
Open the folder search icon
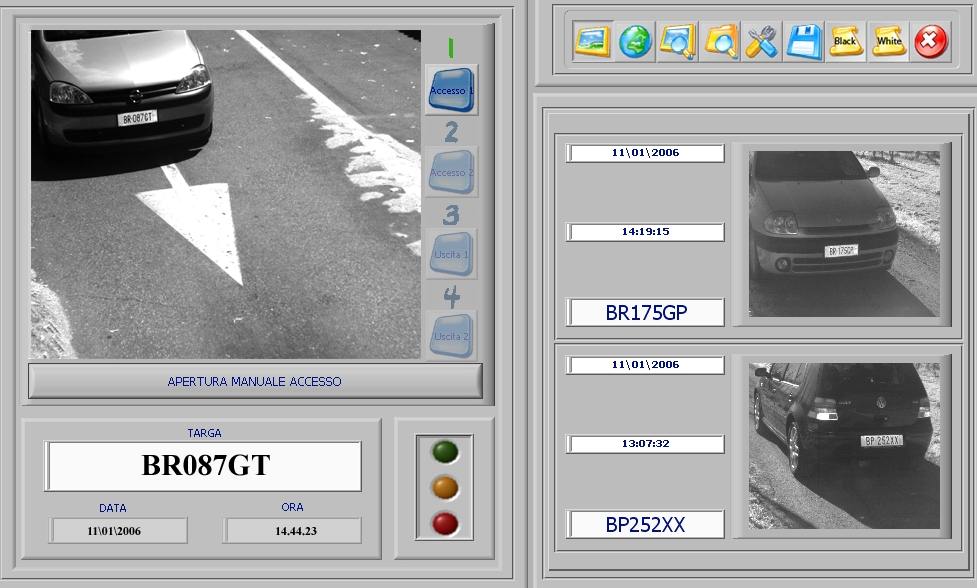pyautogui.click(x=720, y=42)
